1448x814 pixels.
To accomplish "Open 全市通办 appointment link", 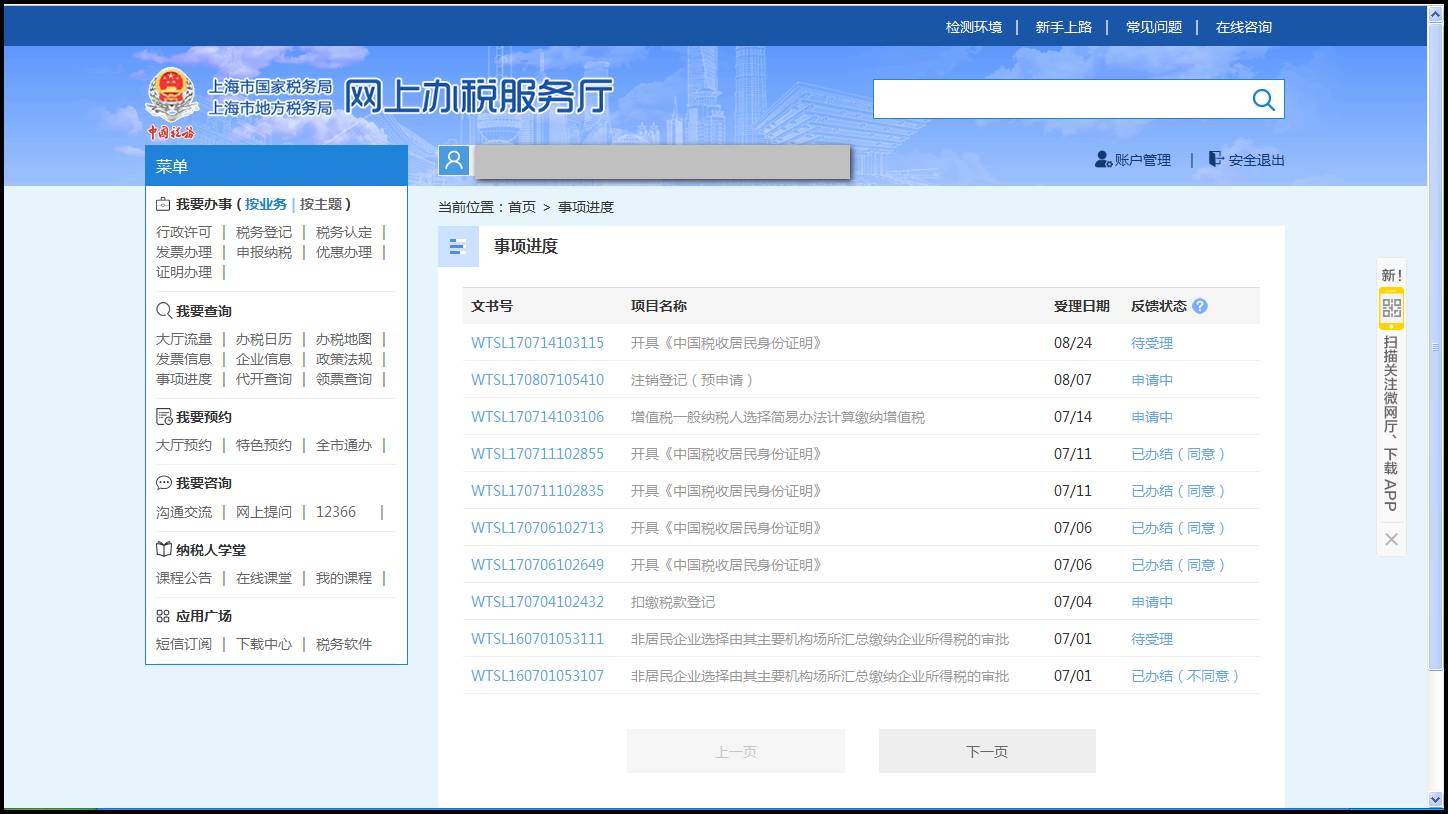I will [344, 445].
